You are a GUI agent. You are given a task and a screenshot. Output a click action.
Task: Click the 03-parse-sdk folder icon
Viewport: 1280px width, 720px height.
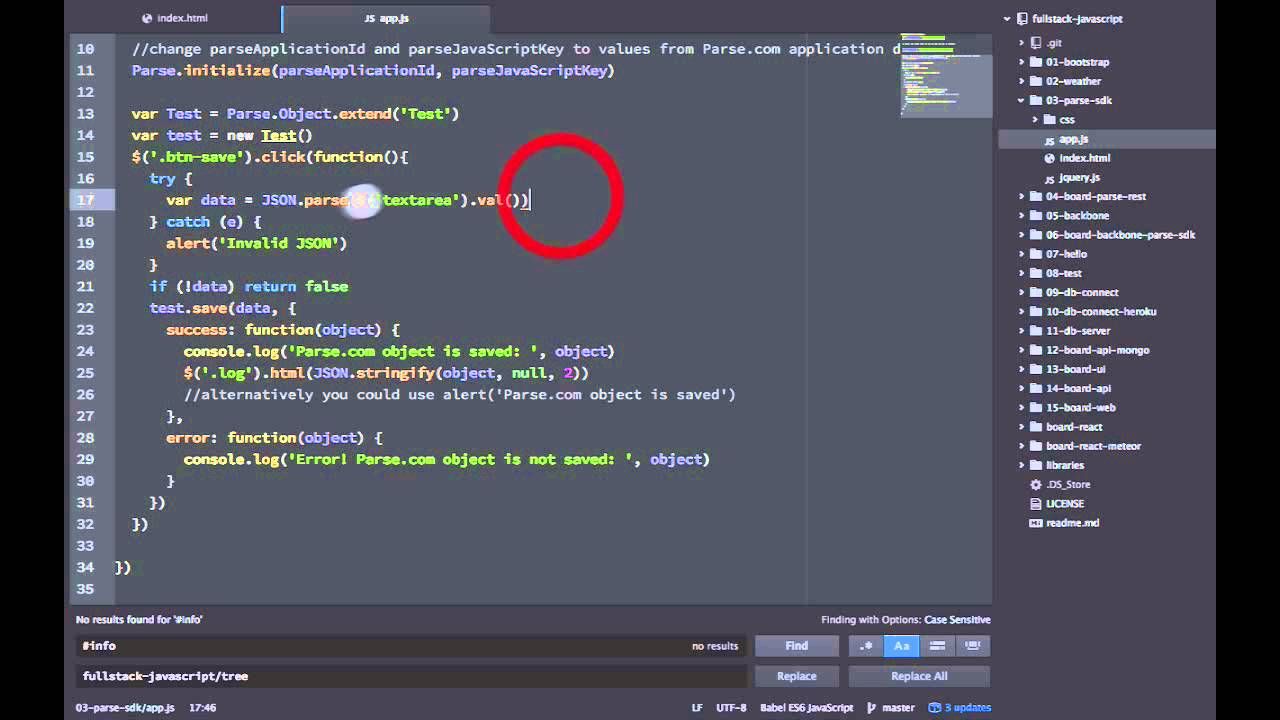pyautogui.click(x=1036, y=100)
